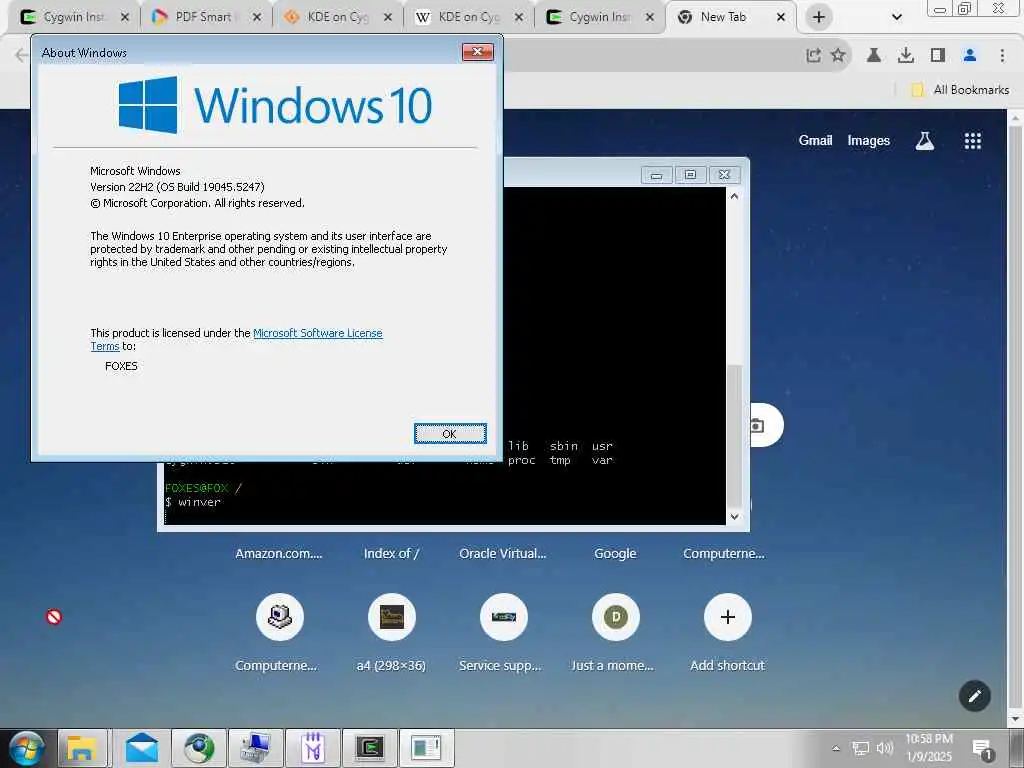Open computer setup icon on taskbar

tap(256, 748)
